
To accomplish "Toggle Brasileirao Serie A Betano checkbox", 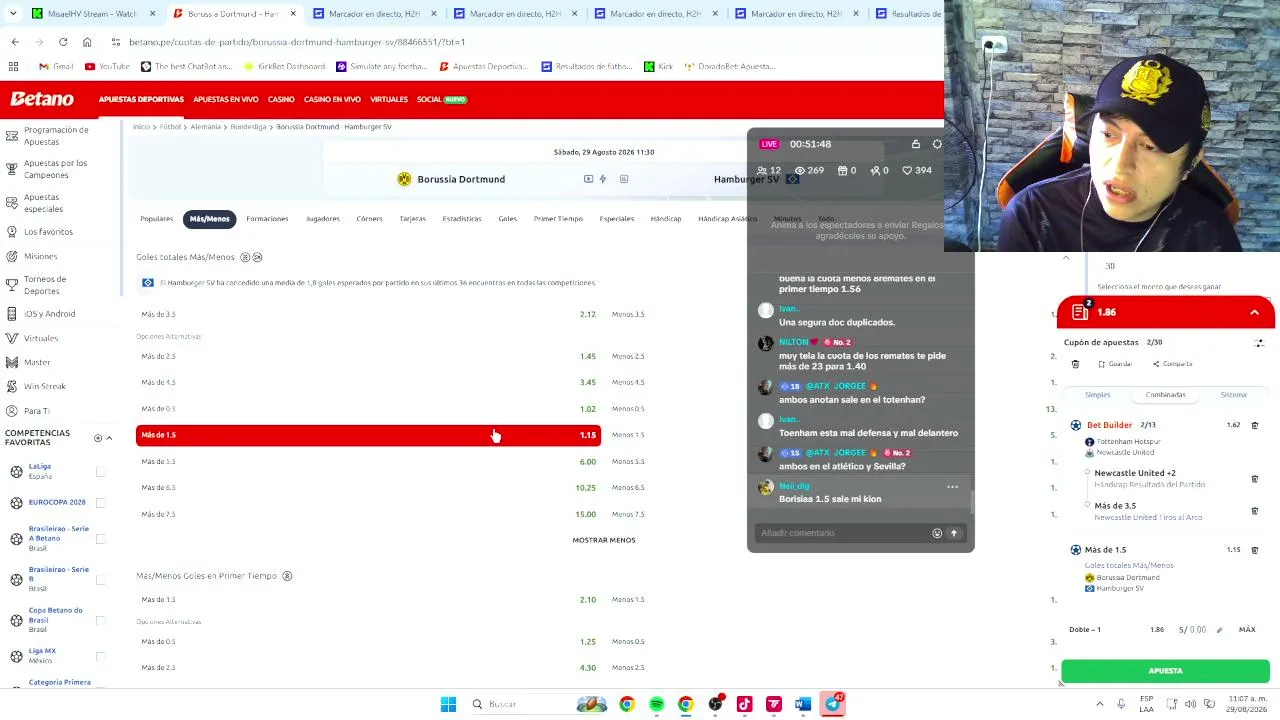I will [x=100, y=539].
